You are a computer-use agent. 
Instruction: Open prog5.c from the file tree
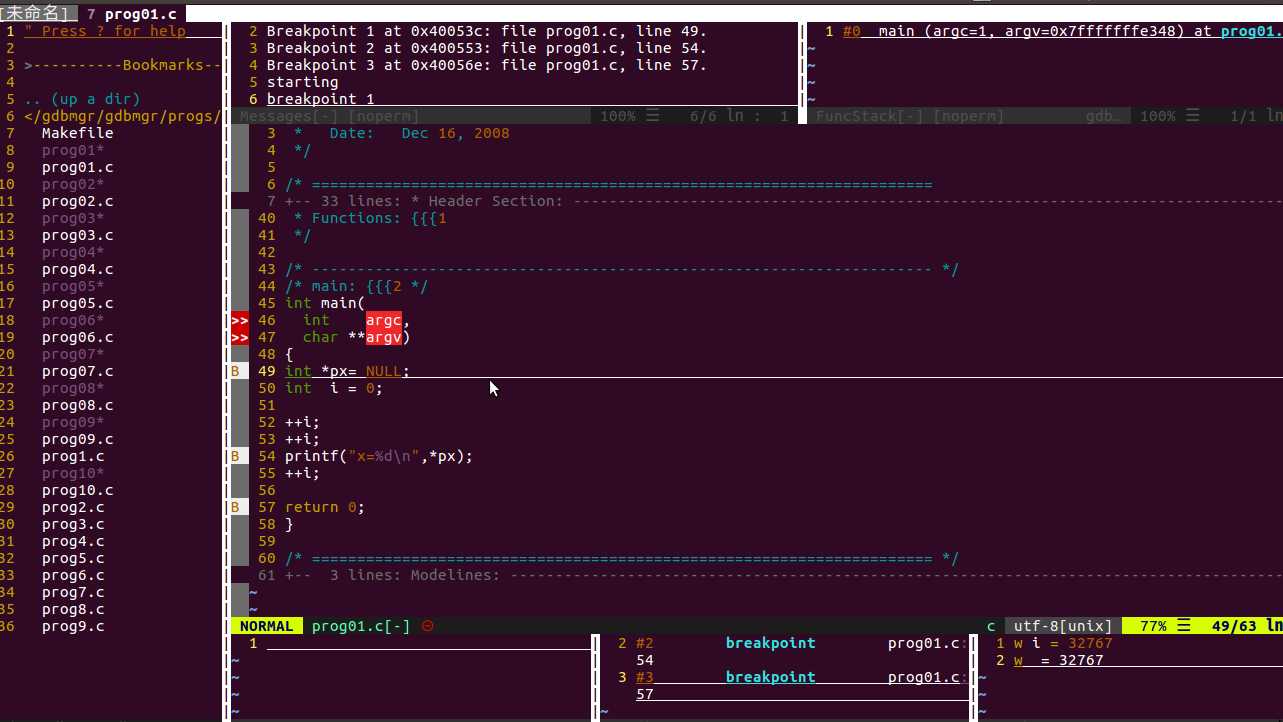pyautogui.click(x=73, y=558)
